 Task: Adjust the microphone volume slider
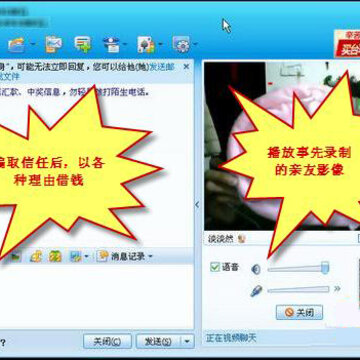tap(298, 290)
